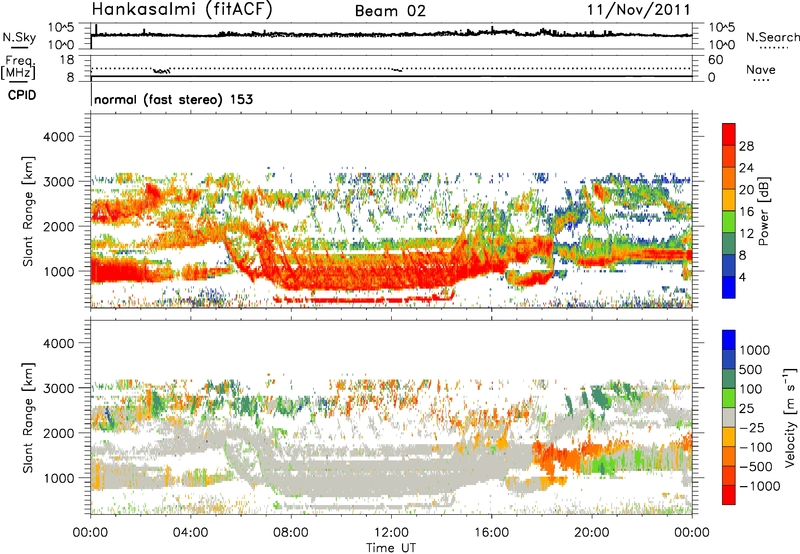Click the '04:00' time tick label
The height and width of the screenshot is (554, 800).
190,533
